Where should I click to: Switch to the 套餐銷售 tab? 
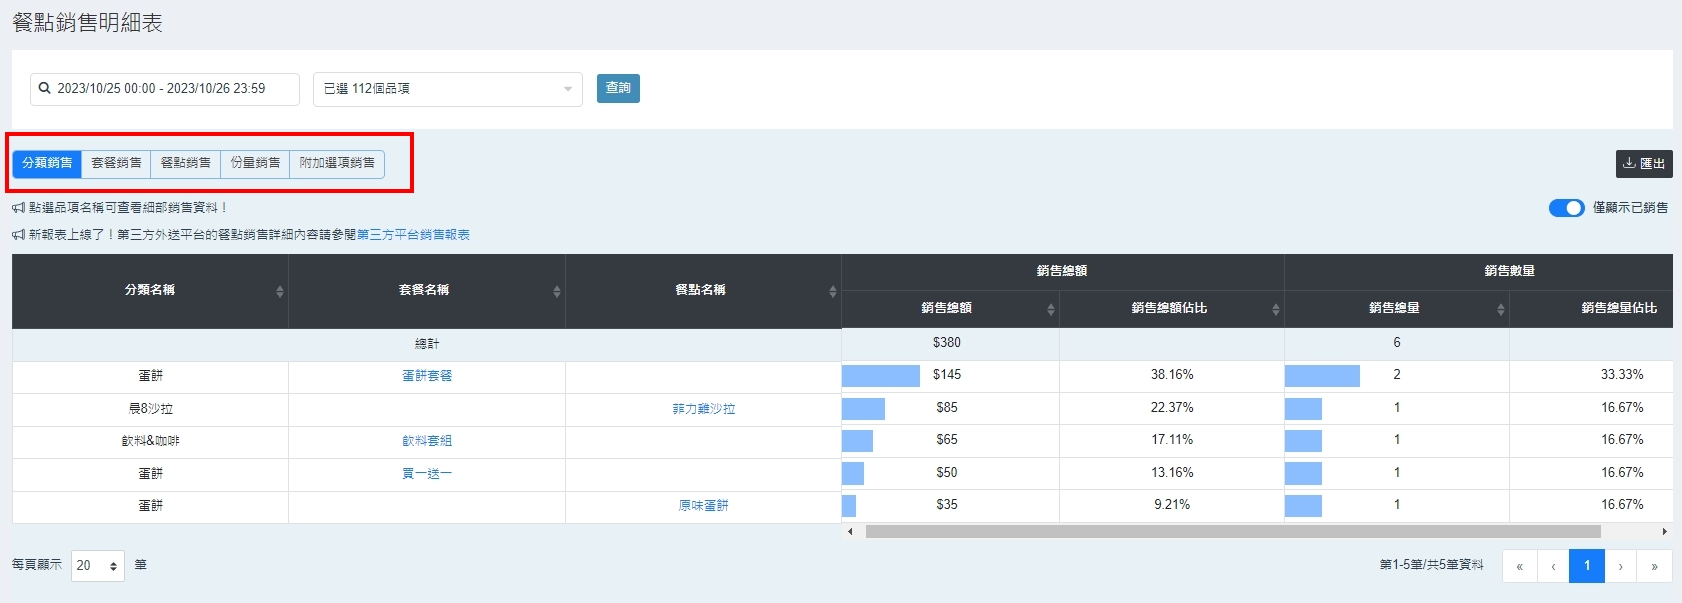[116, 163]
